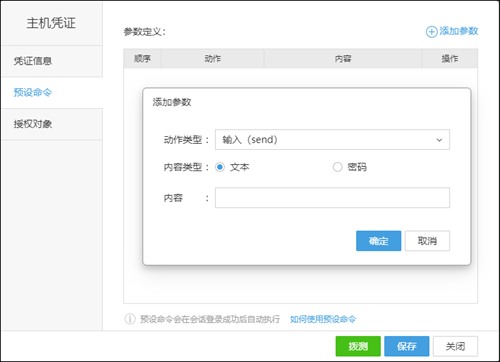Click the info icon near the hint text

[x=130, y=319]
